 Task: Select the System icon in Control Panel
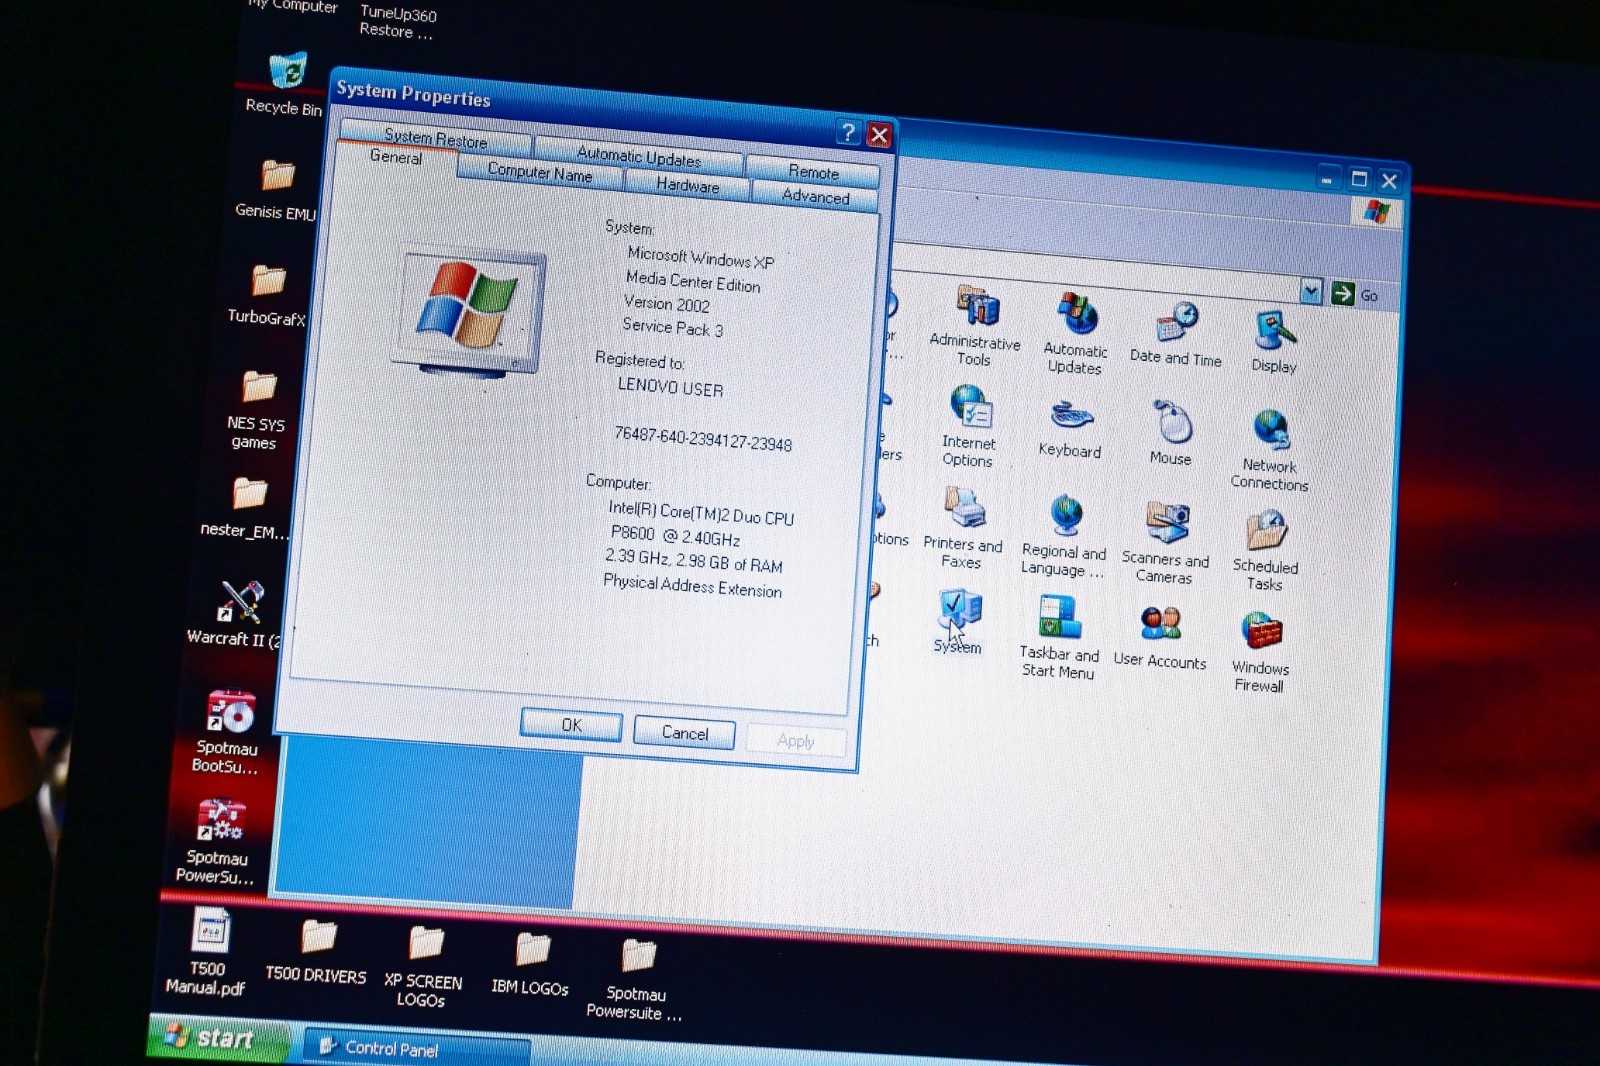959,622
